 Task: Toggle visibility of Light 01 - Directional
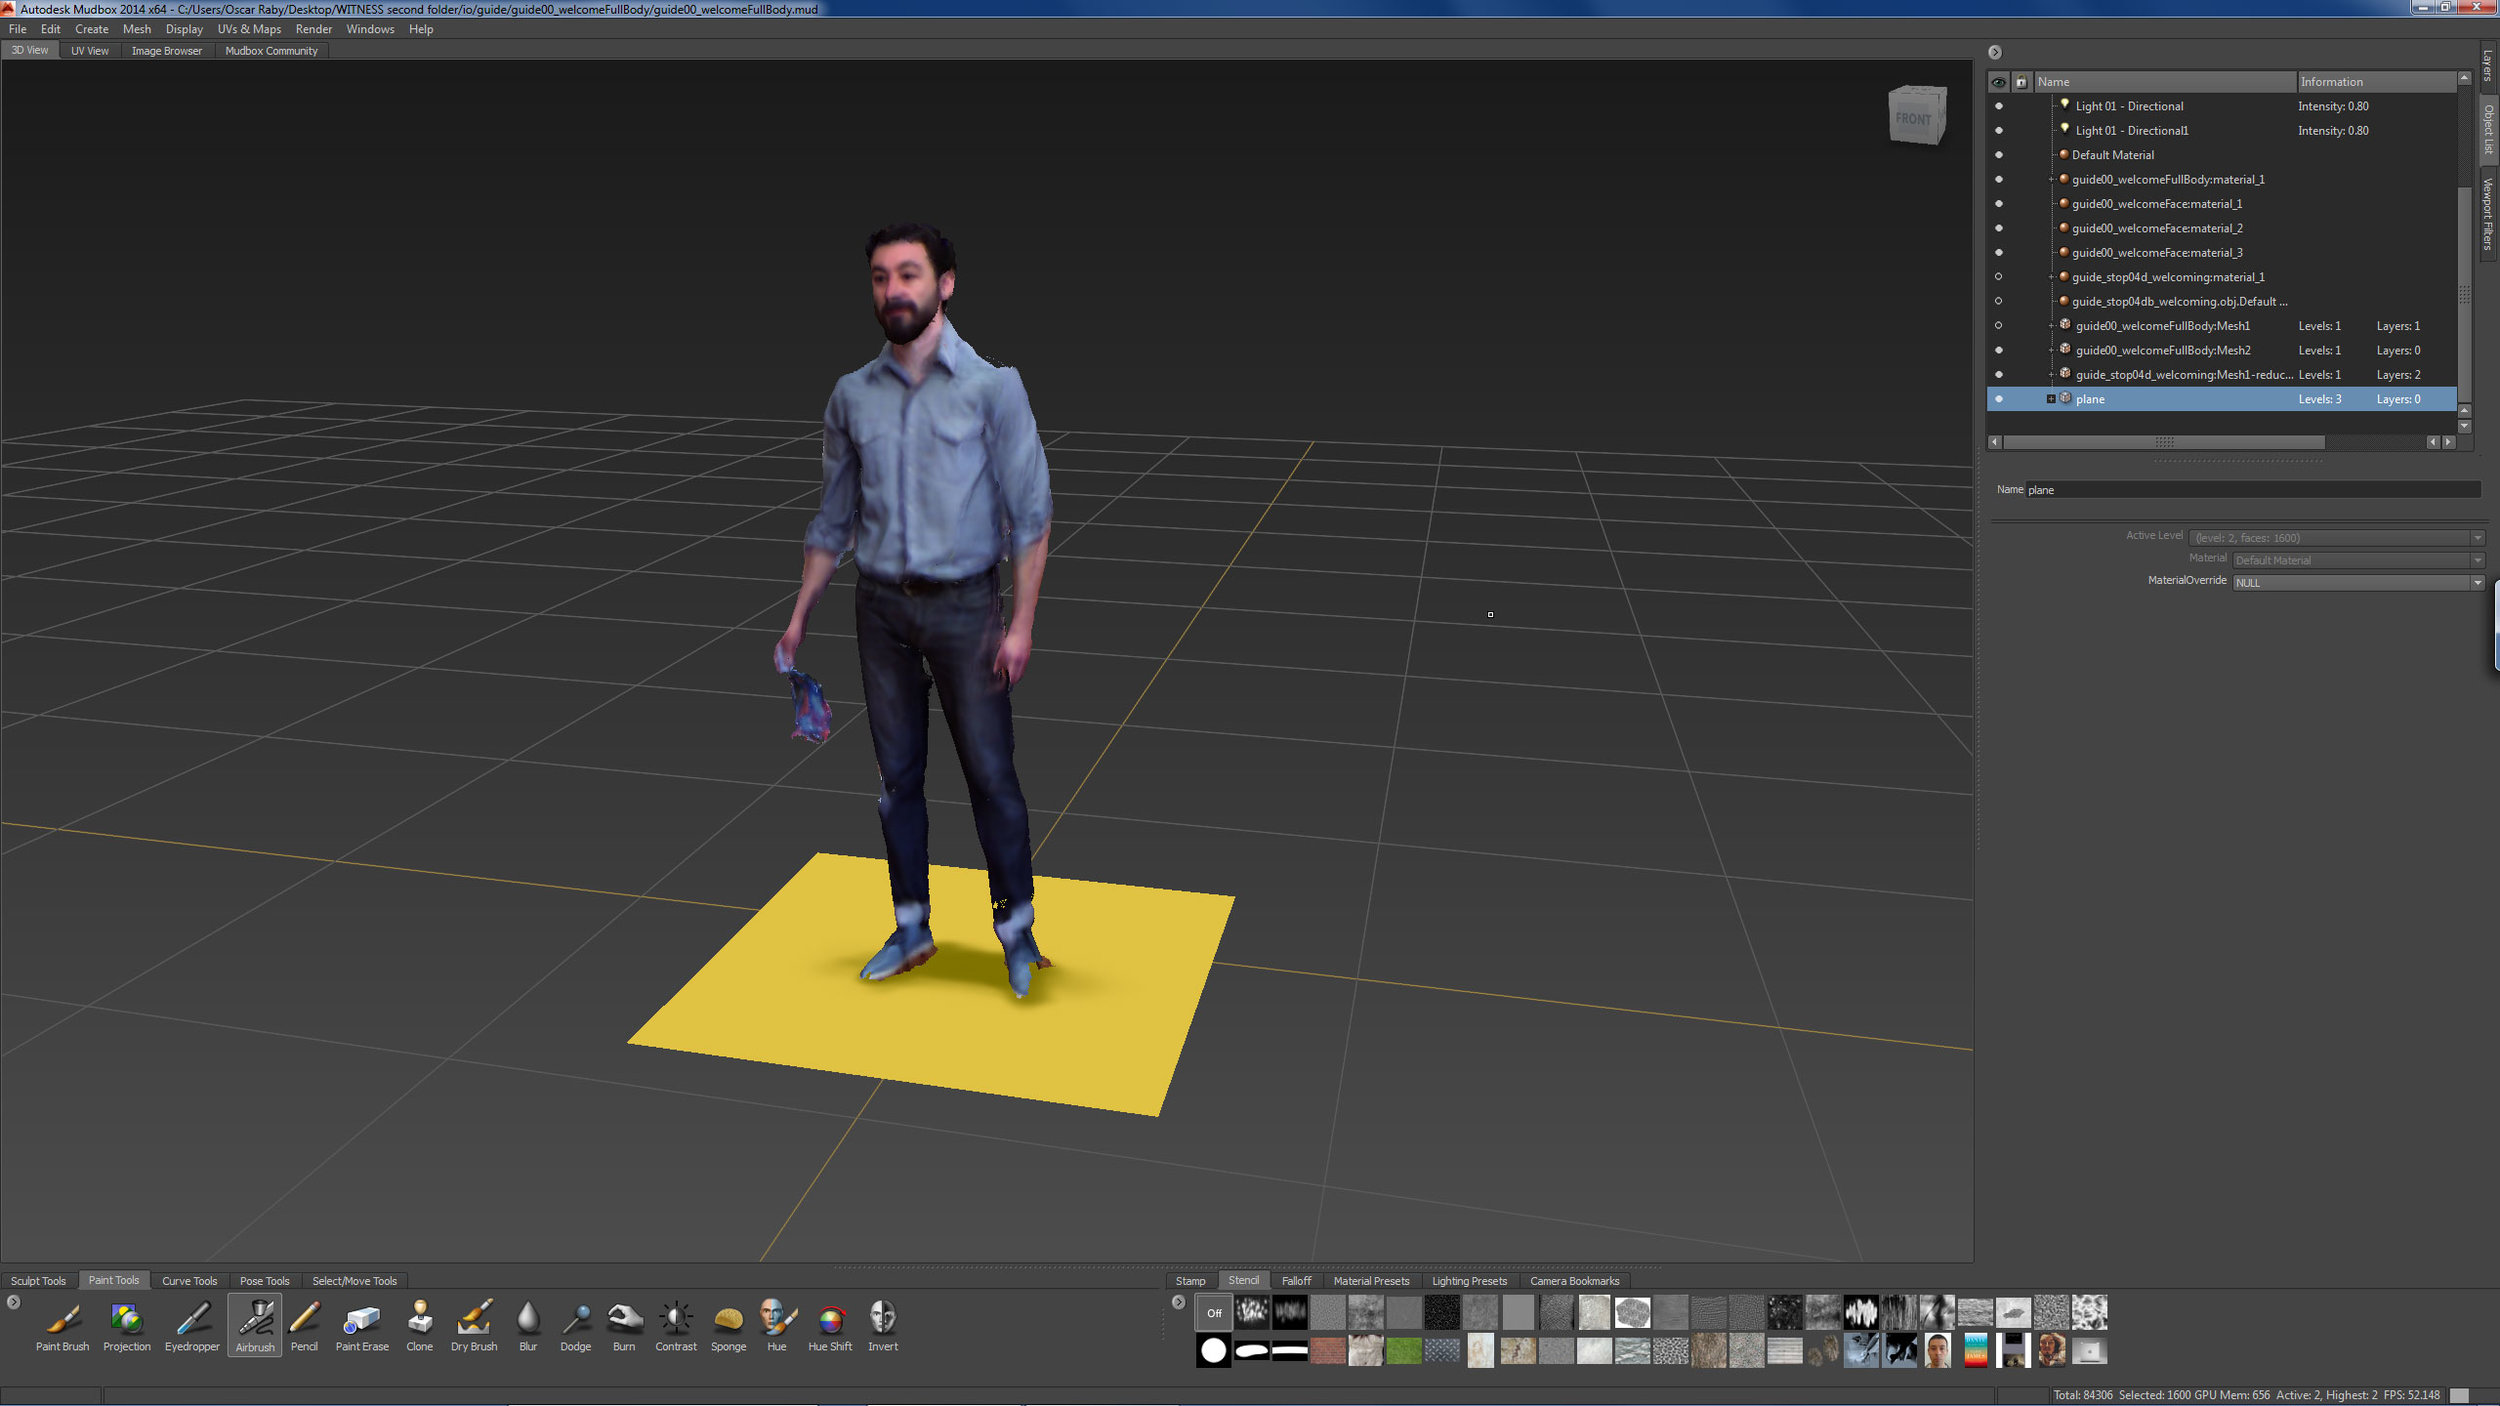pyautogui.click(x=1999, y=106)
